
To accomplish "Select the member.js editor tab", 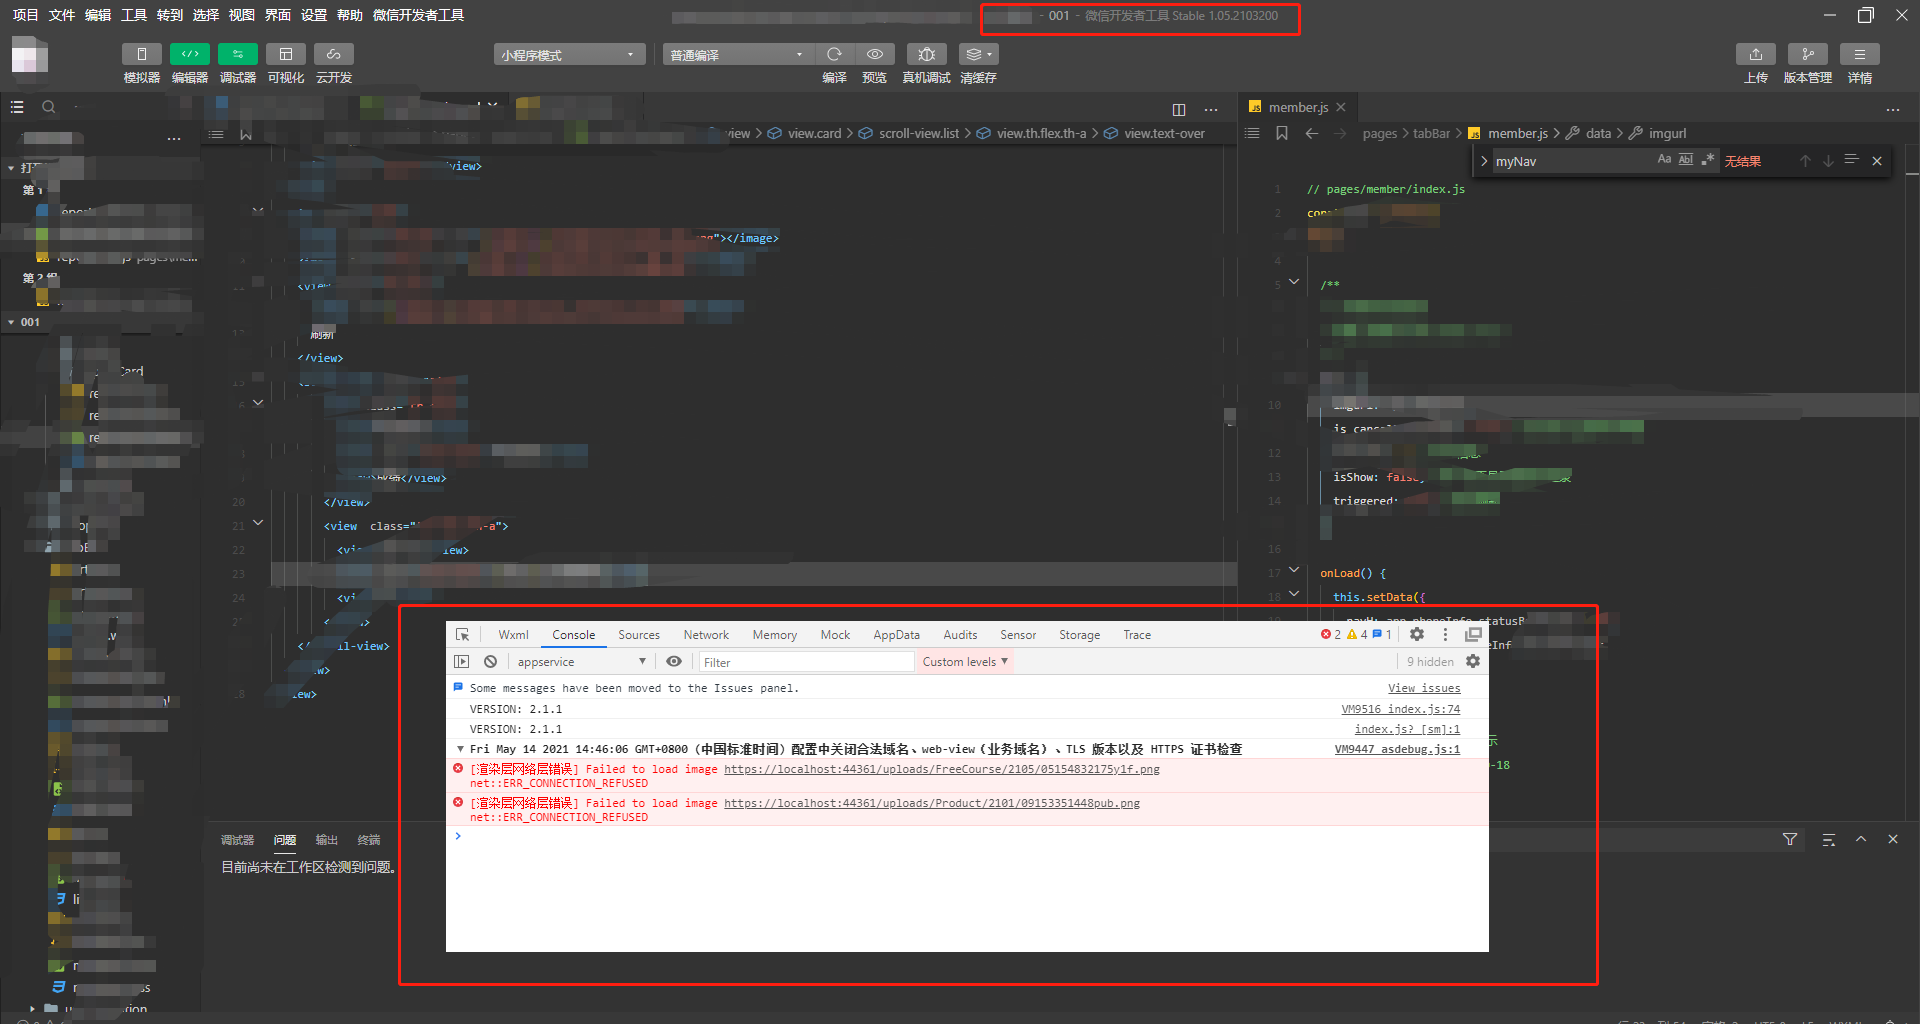I will coord(1298,107).
